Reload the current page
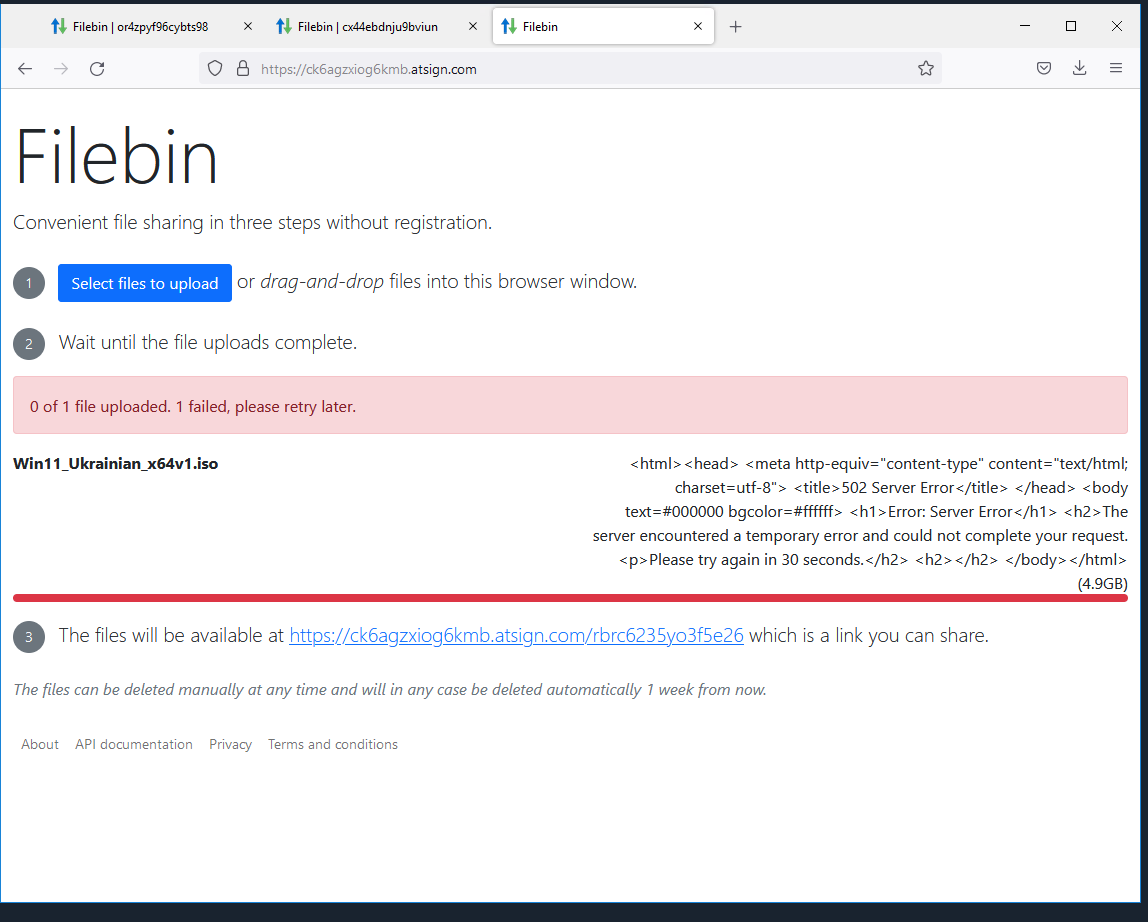Screen dimensions: 1148x922 (x=97, y=69)
